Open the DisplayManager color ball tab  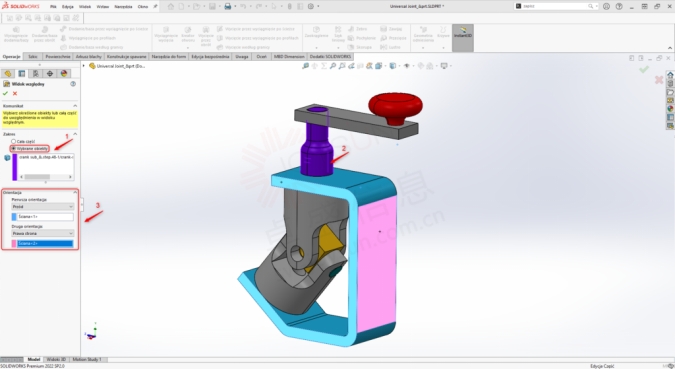(64, 74)
